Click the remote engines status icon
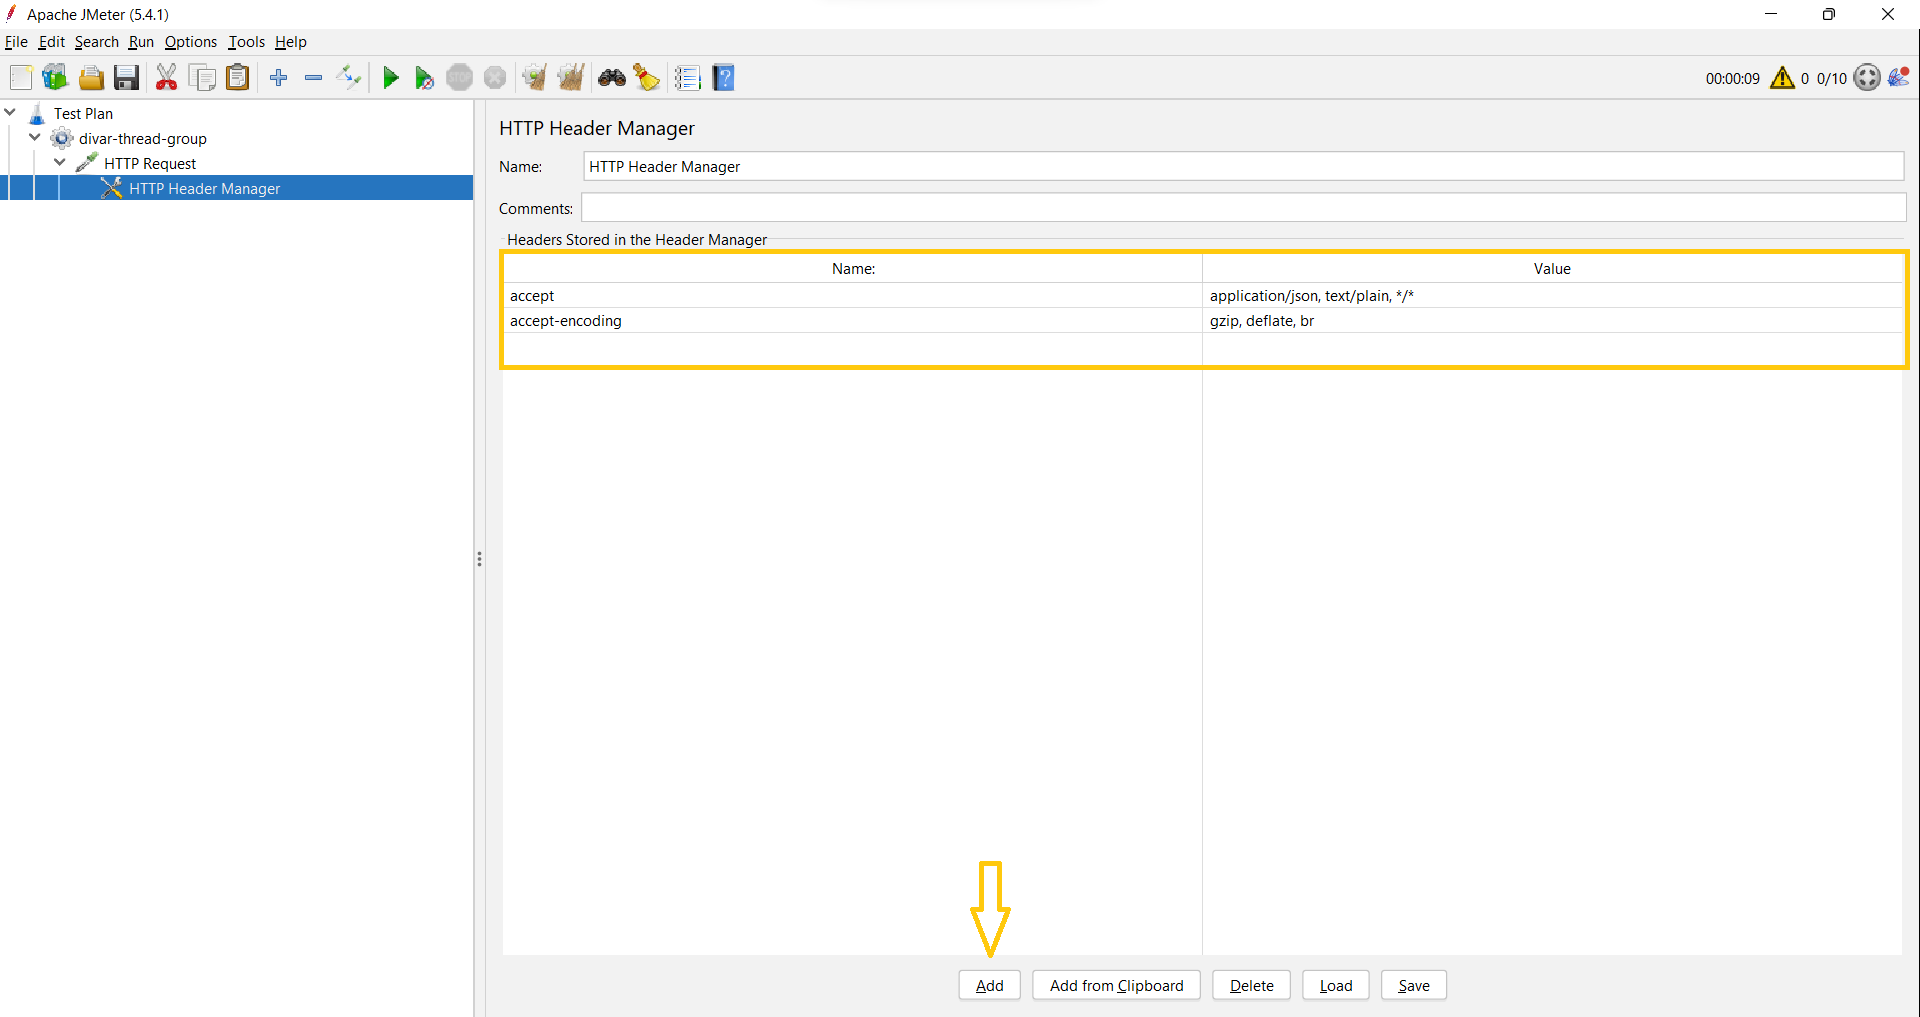Screen dimensions: 1920x1017 click(x=1899, y=78)
